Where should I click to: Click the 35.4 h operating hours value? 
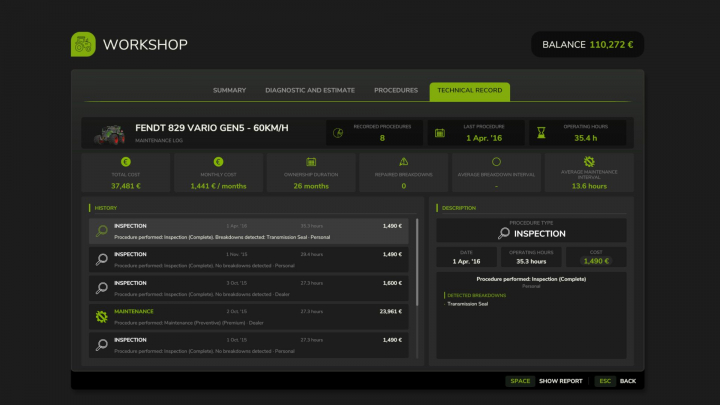585,138
